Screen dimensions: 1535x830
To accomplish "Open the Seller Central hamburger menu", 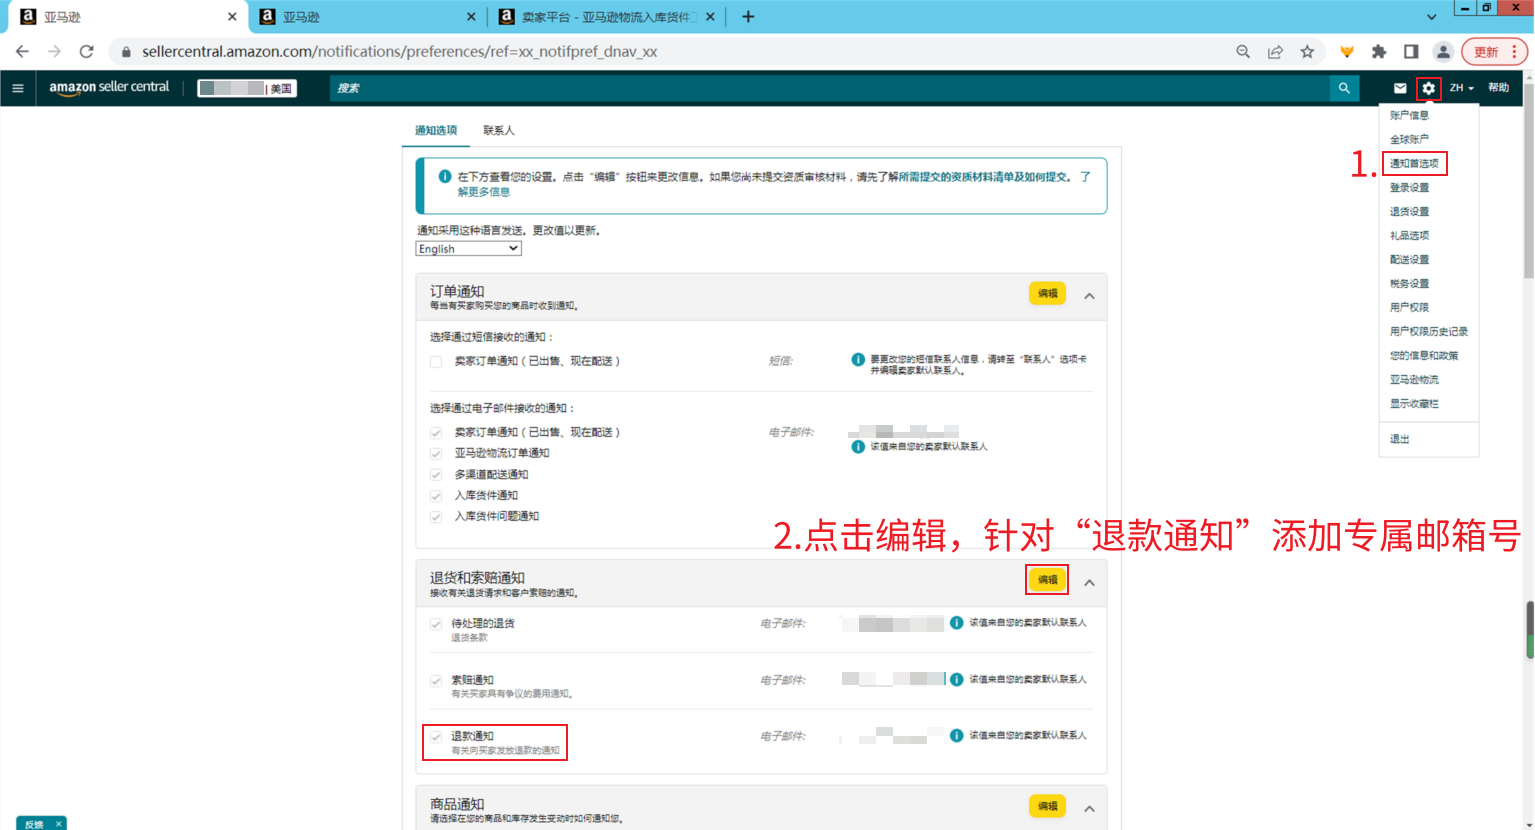I will (18, 88).
